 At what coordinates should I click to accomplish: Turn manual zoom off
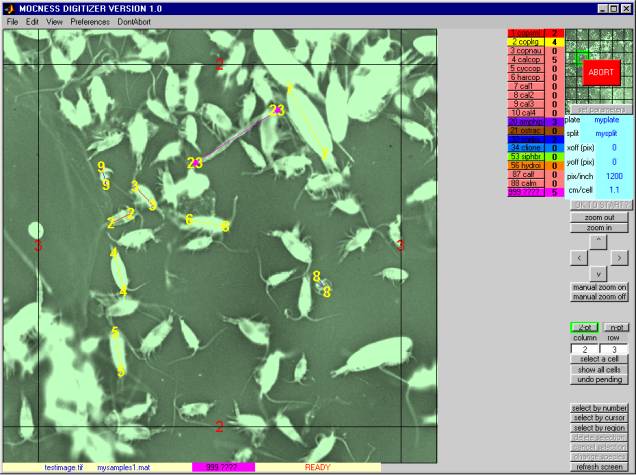tap(599, 297)
